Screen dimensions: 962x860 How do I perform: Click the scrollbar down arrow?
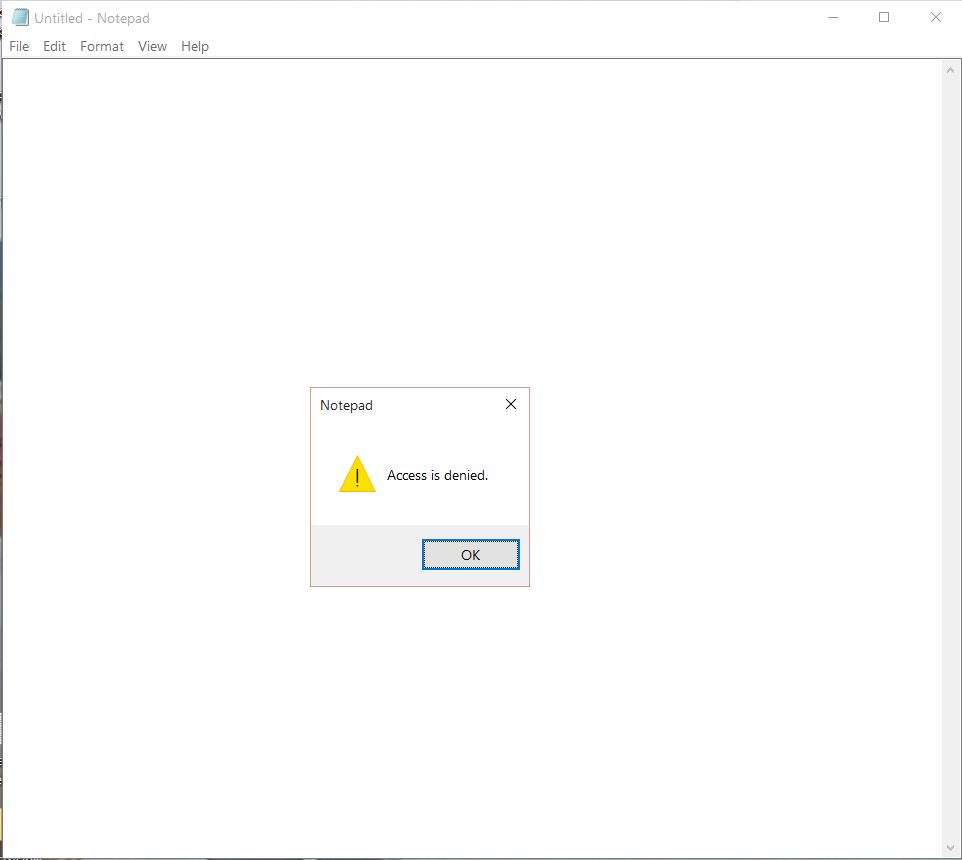point(950,848)
